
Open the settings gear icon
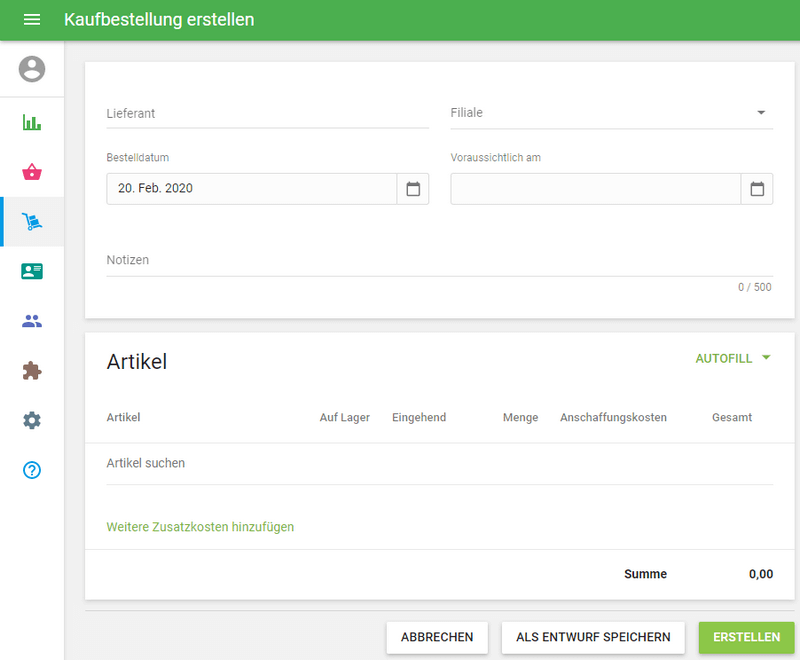pyautogui.click(x=31, y=420)
